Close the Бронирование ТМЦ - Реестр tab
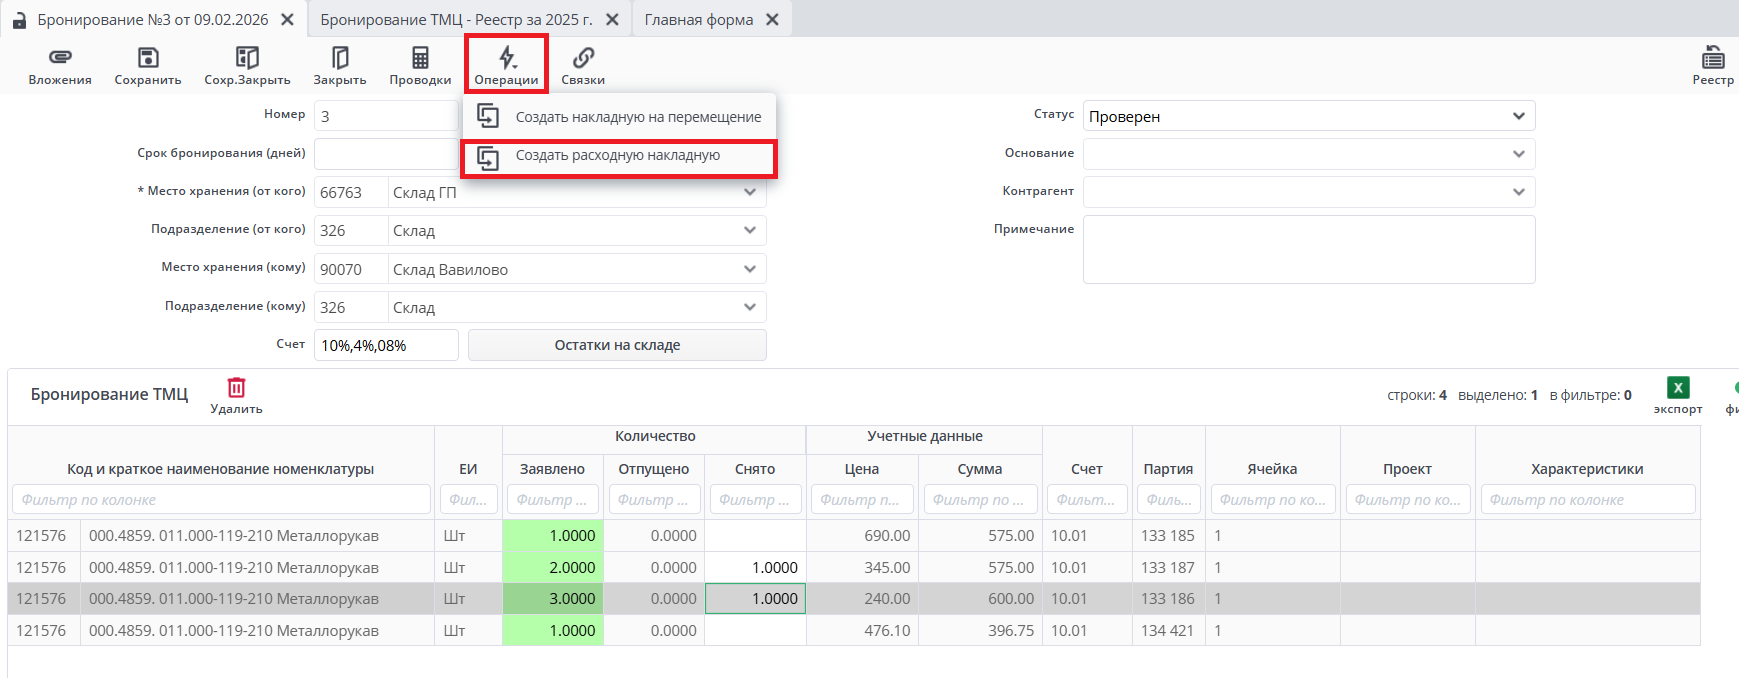 click(613, 20)
